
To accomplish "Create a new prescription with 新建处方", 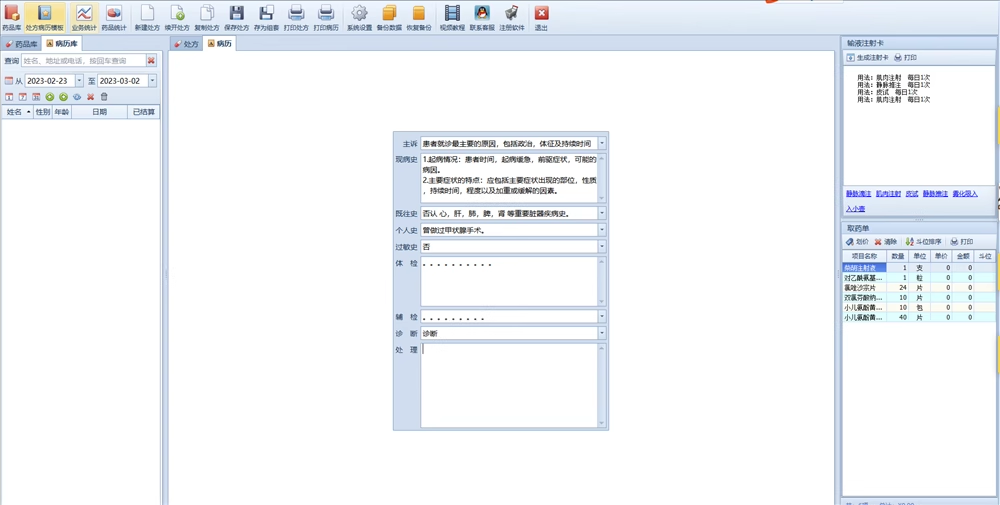I will pos(147,18).
